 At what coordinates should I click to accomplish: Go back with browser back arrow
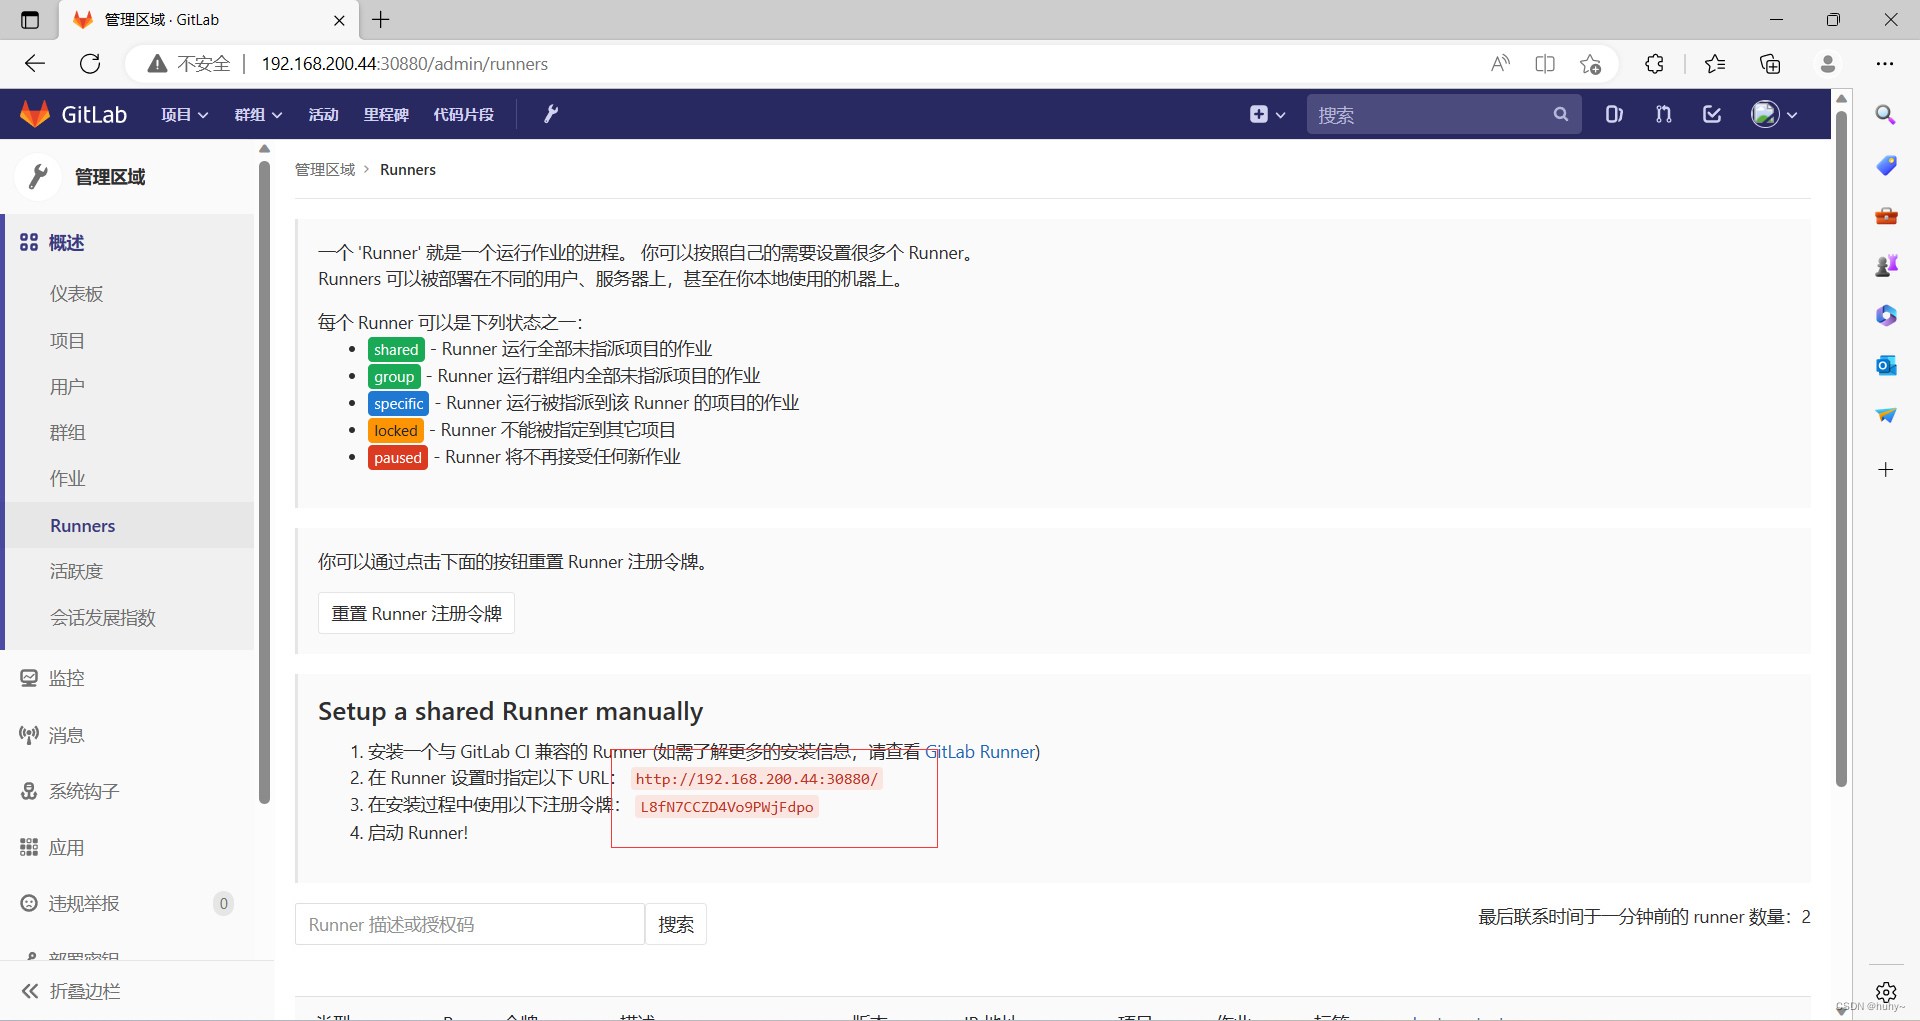35,64
